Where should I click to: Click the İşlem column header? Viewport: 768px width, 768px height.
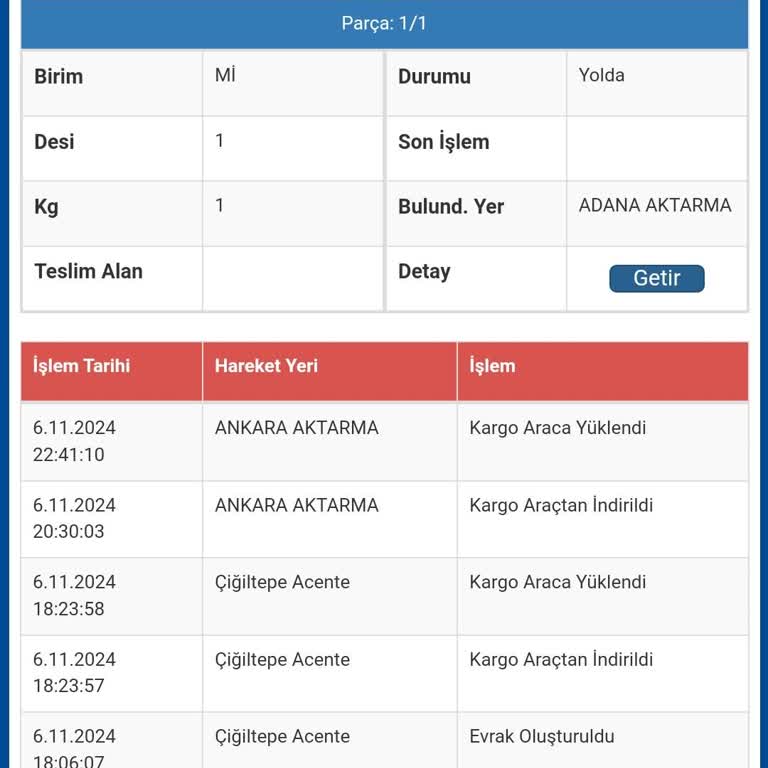click(x=492, y=366)
